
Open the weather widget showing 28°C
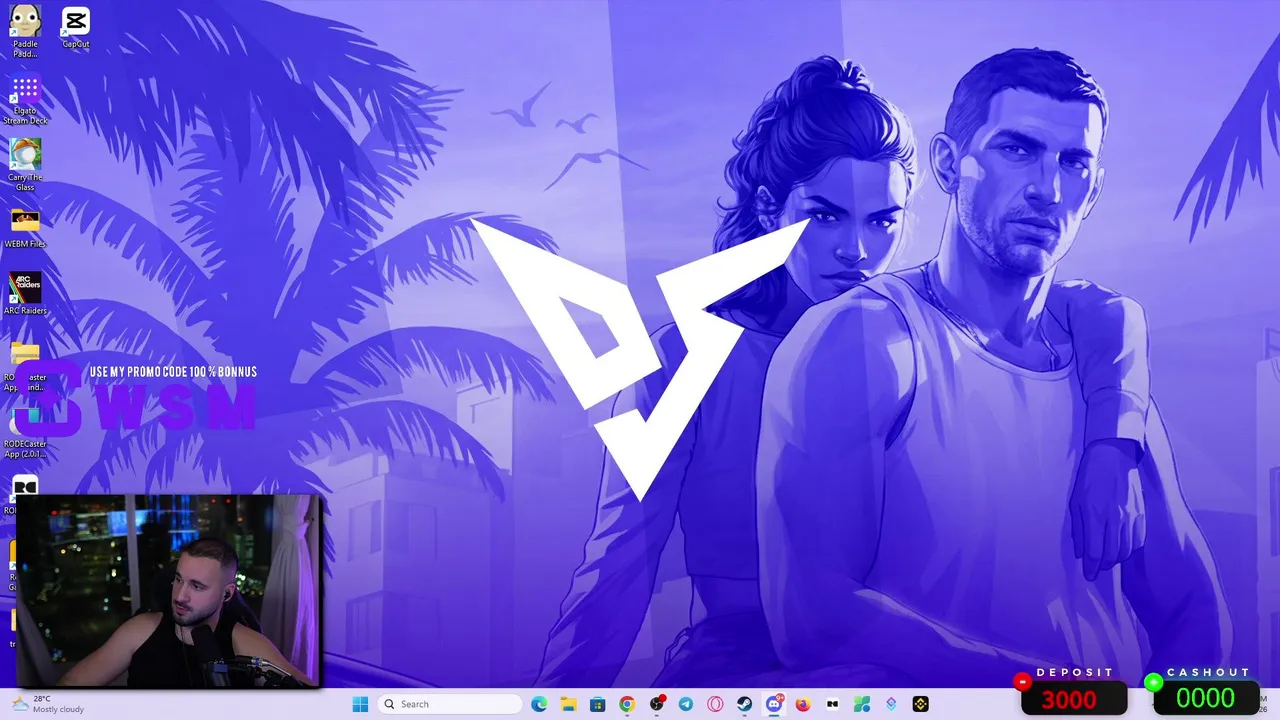[48, 704]
